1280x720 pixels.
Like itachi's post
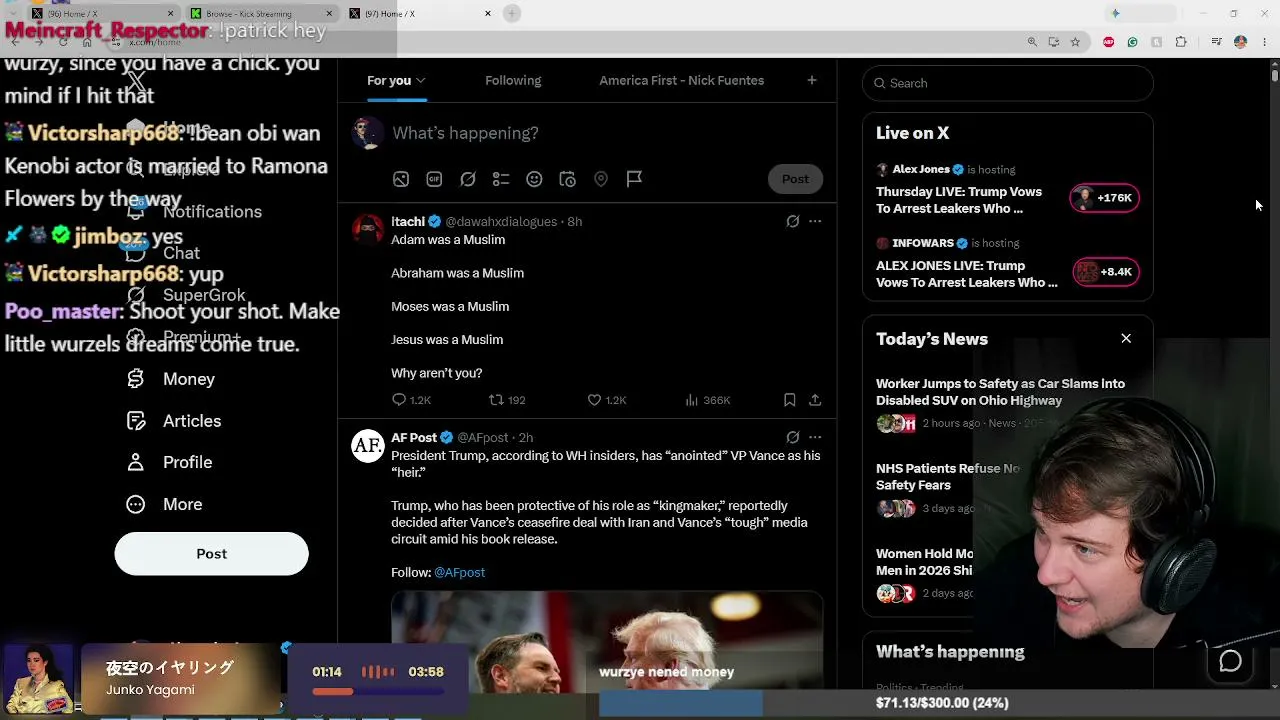606,400
